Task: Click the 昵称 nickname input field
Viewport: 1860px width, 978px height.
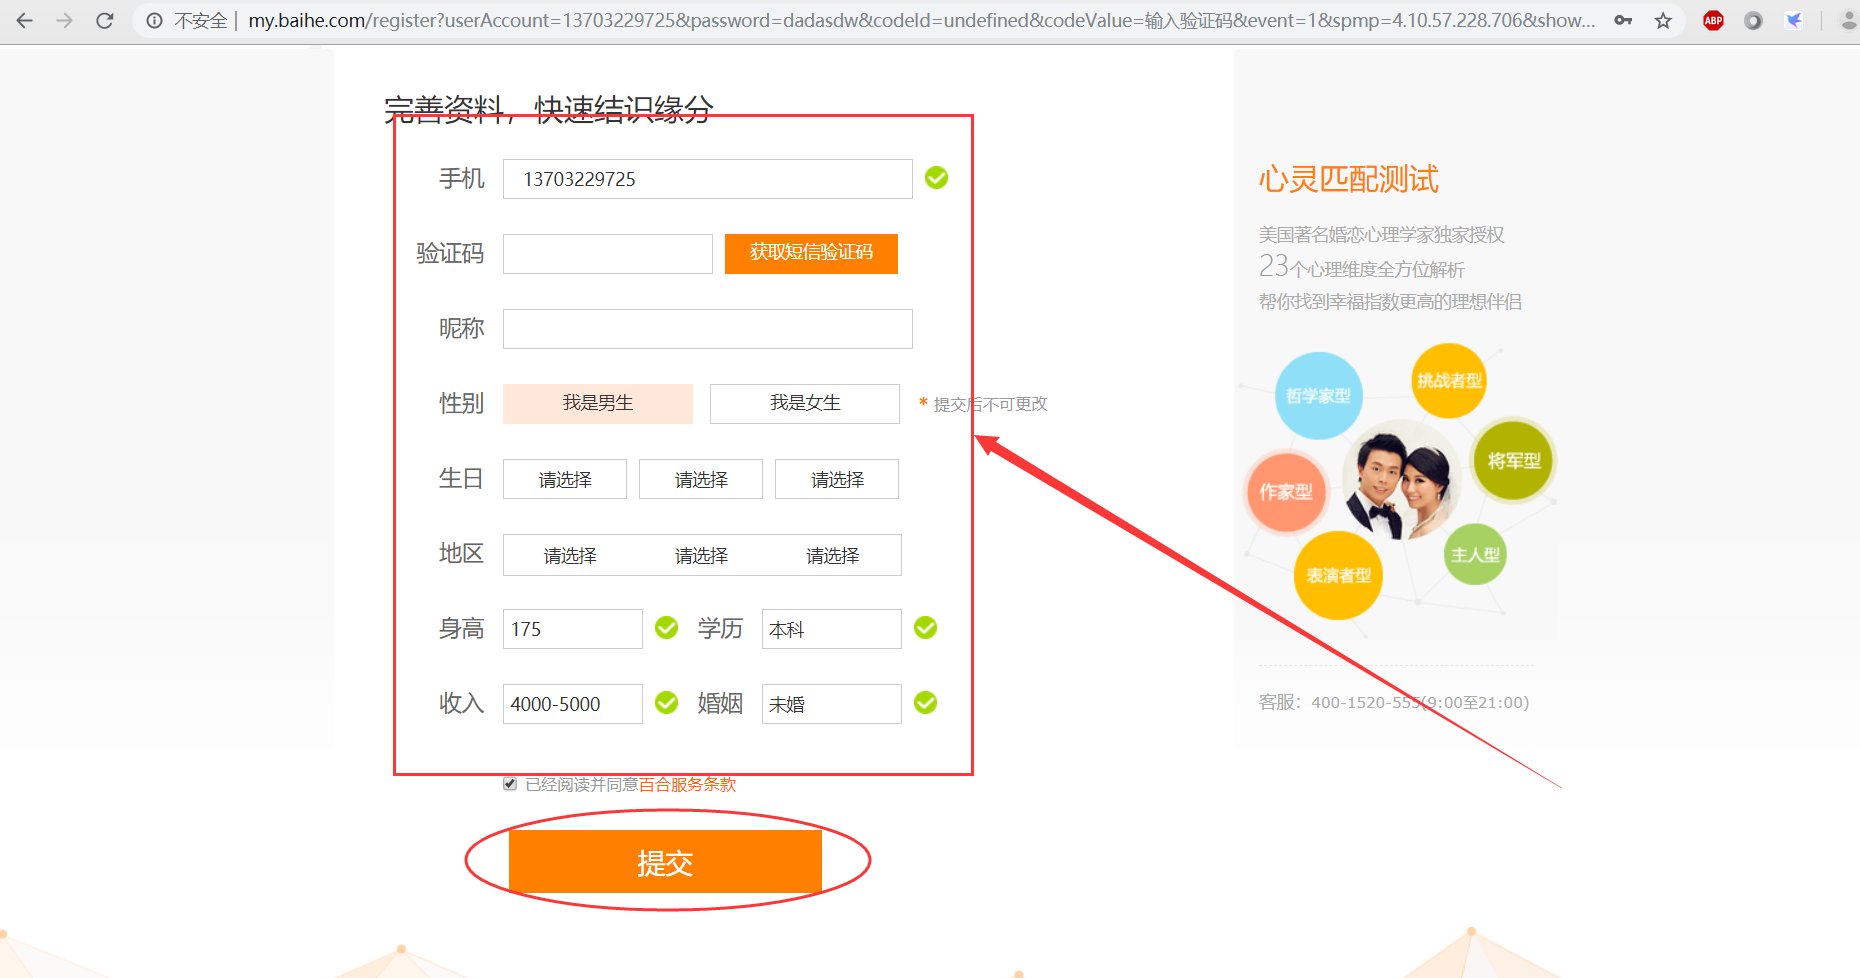Action: (707, 329)
